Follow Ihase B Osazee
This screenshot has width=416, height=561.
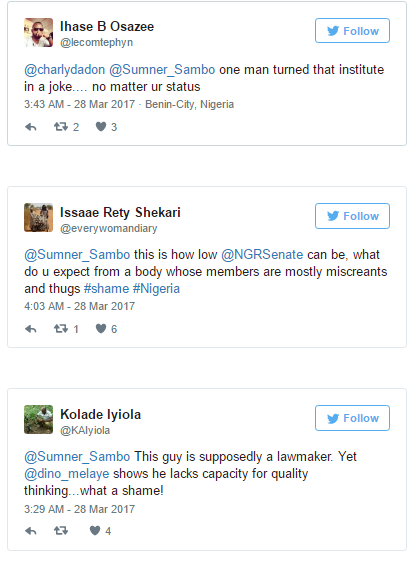point(352,31)
